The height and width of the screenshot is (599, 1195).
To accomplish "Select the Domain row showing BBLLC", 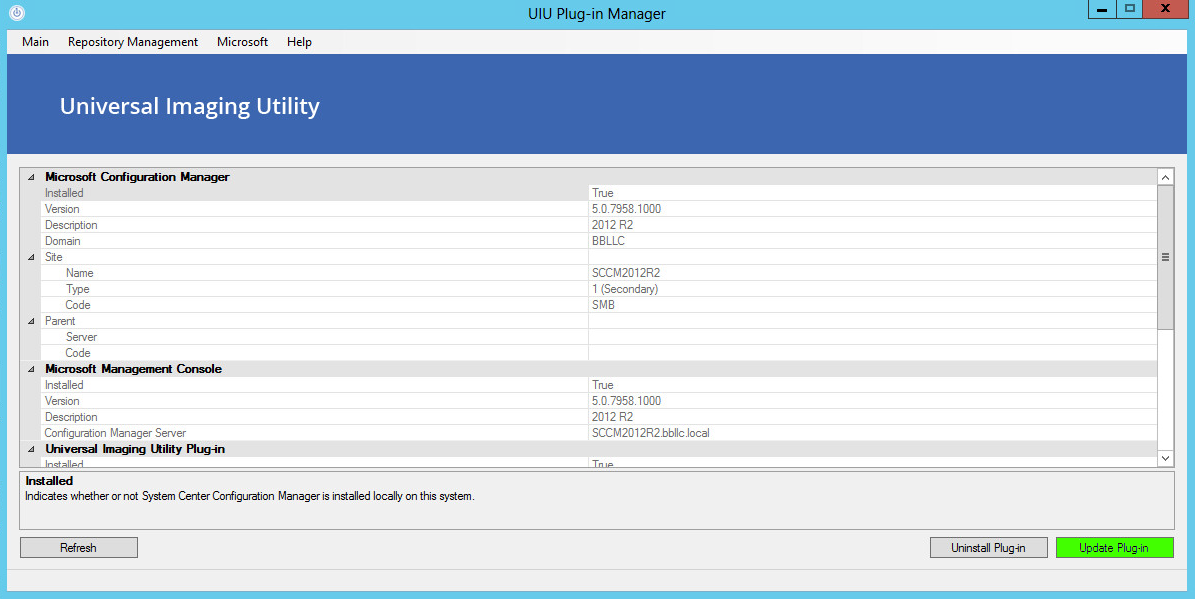I will pos(300,240).
